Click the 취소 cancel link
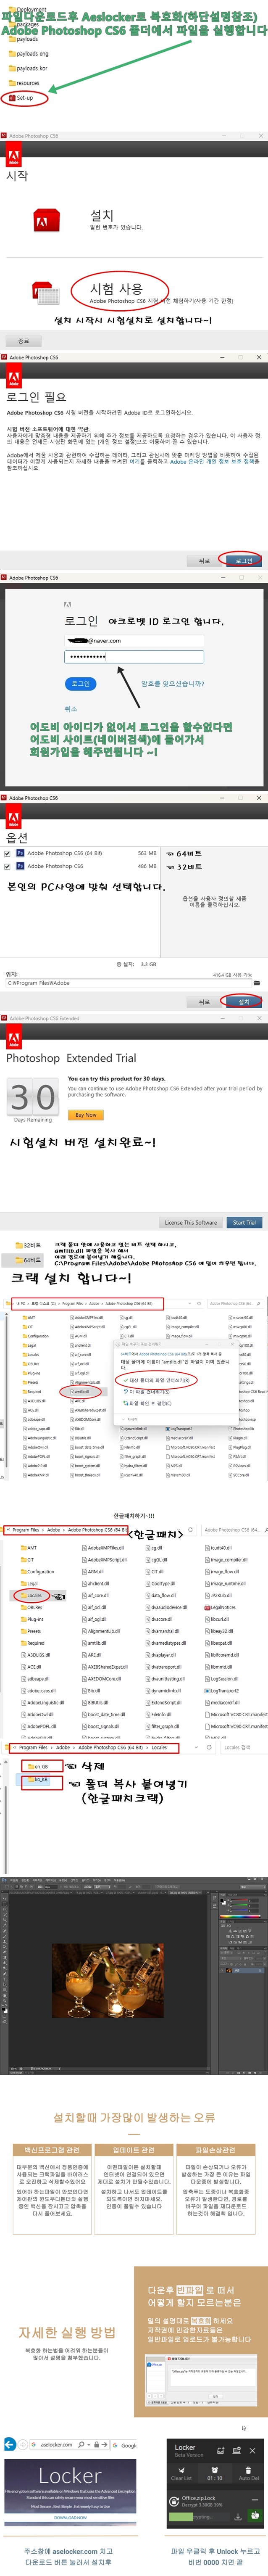This screenshot has height=2576, width=268. tap(71, 709)
